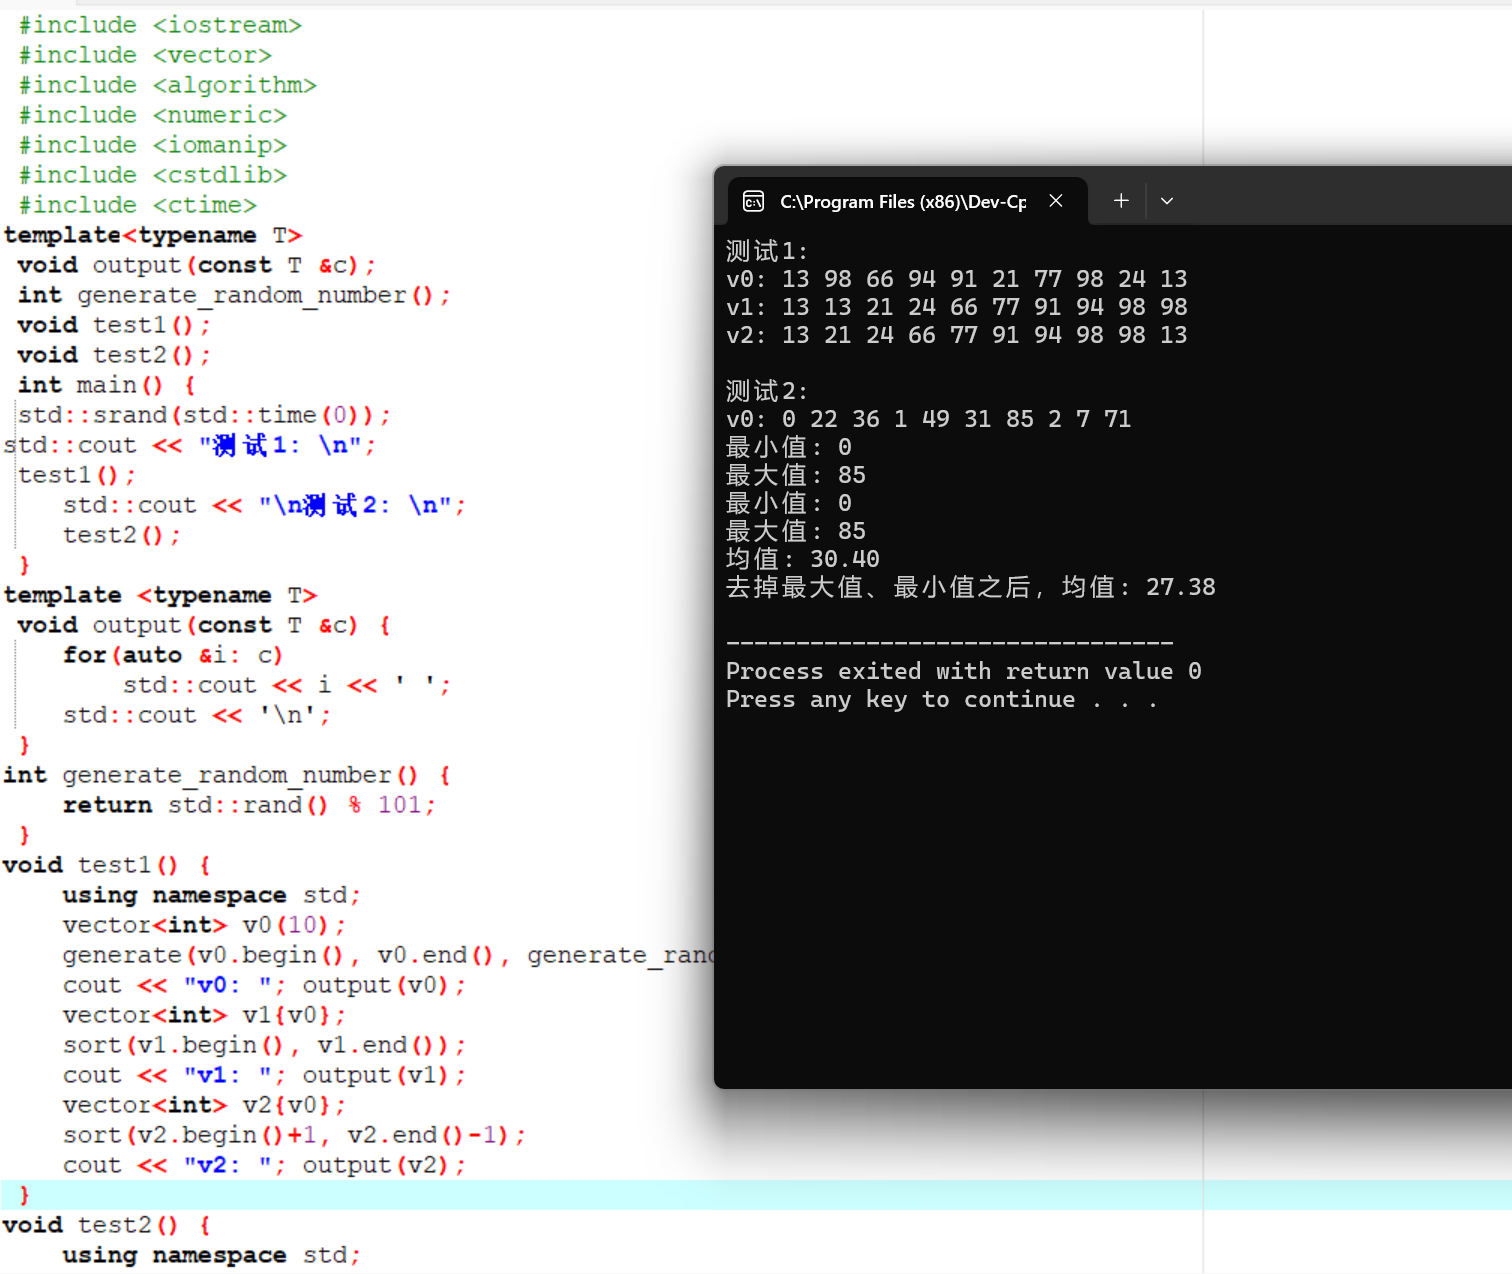Viewport: 1512px width, 1274px height.
Task: Click the terminal icon on the console tab
Action: (753, 202)
